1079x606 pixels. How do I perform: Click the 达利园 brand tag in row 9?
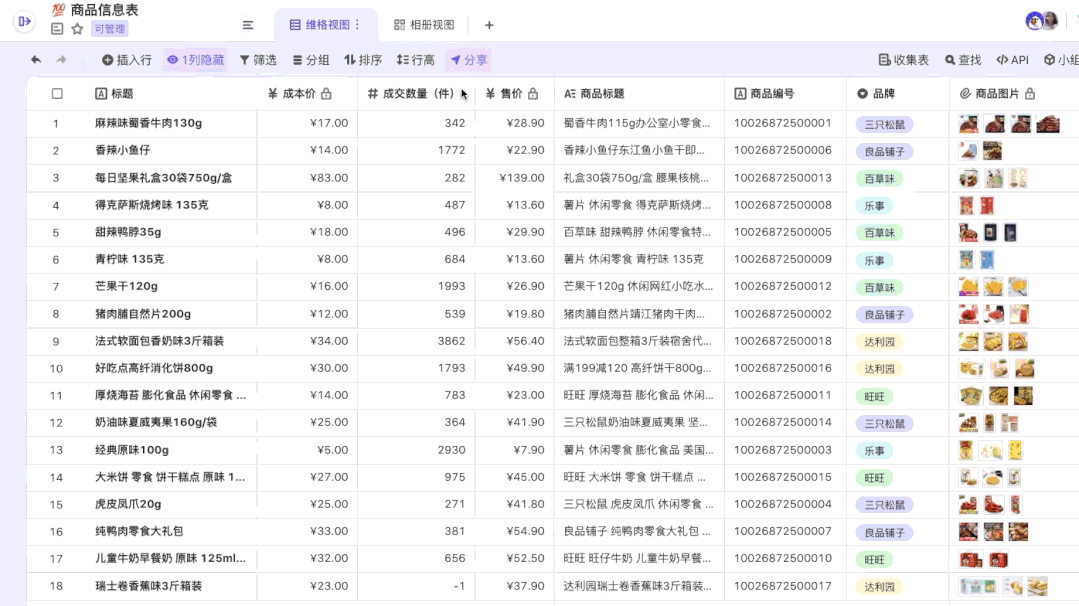pos(879,342)
